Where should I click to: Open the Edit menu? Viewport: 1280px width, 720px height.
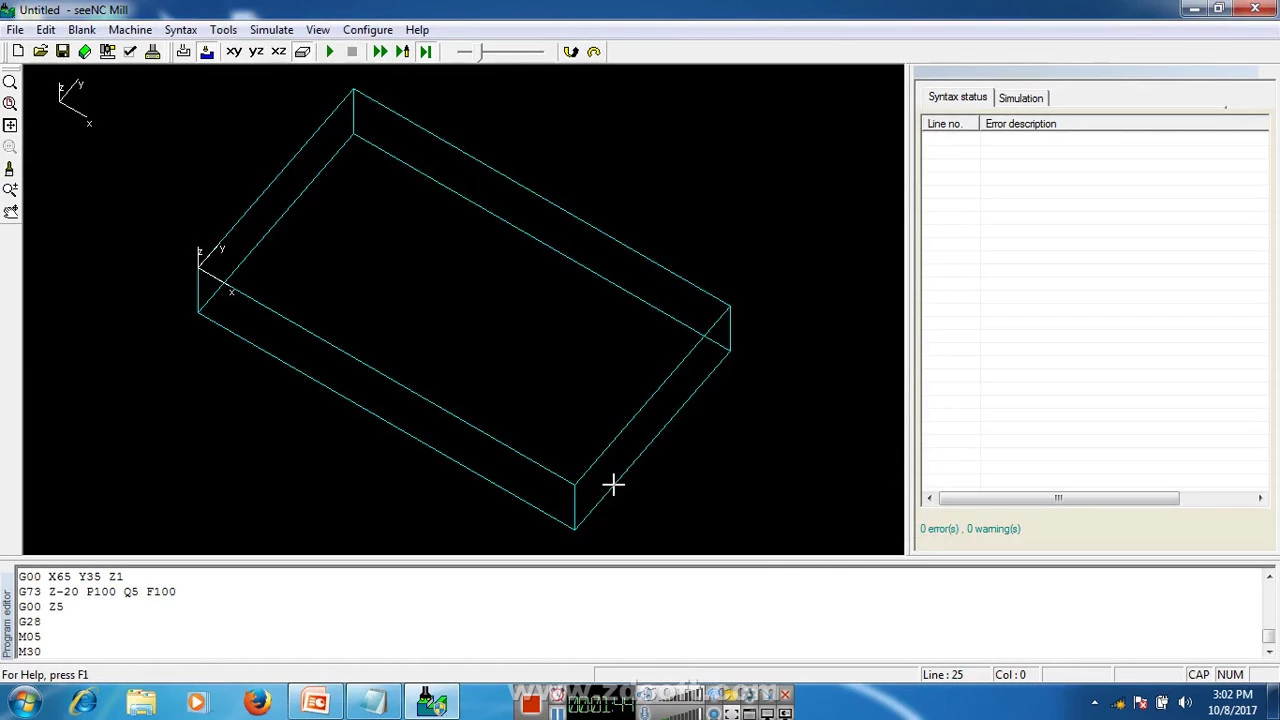pos(46,30)
